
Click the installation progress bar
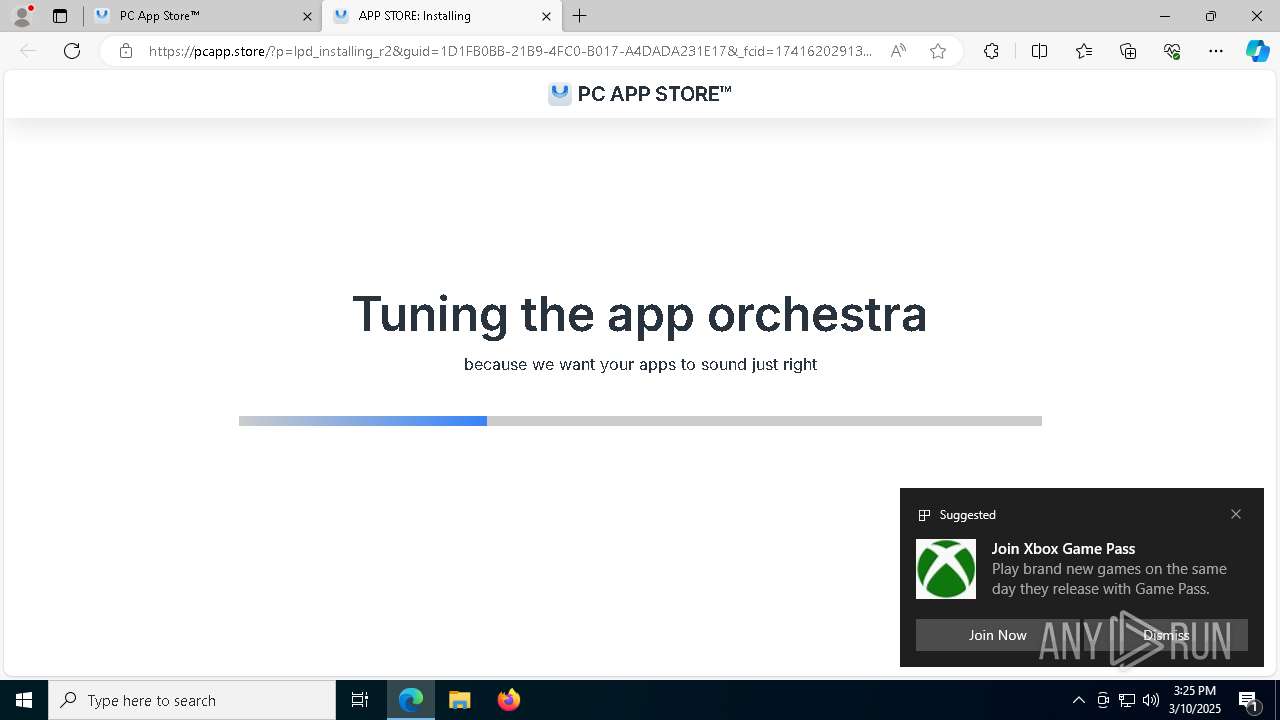coord(640,421)
